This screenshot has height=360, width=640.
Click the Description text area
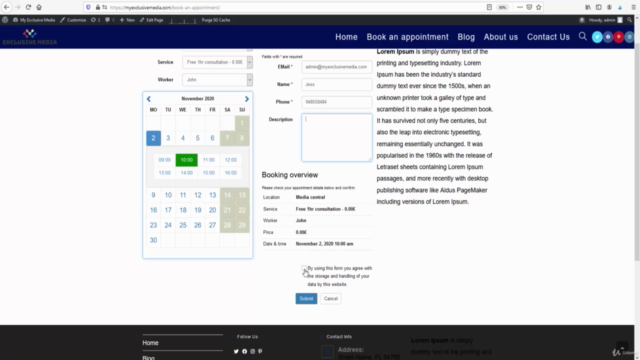(x=337, y=138)
